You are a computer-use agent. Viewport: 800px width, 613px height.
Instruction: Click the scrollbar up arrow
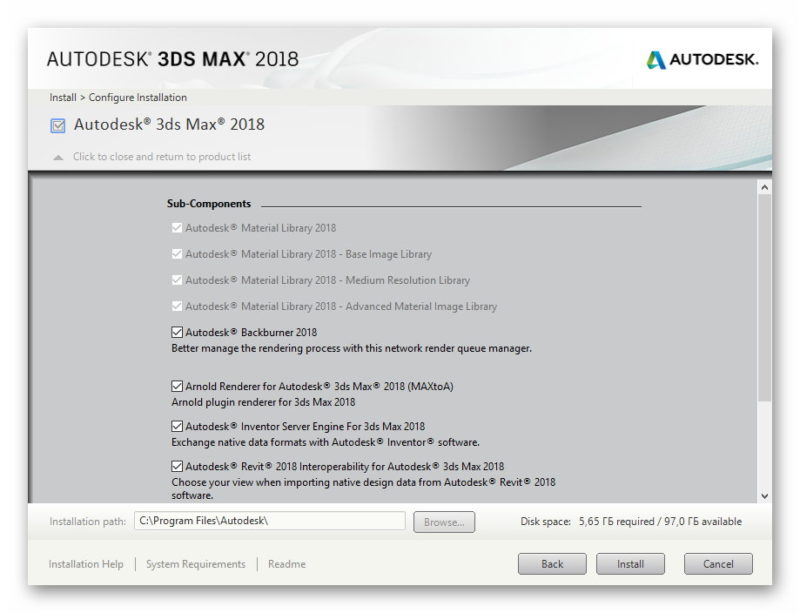point(764,187)
